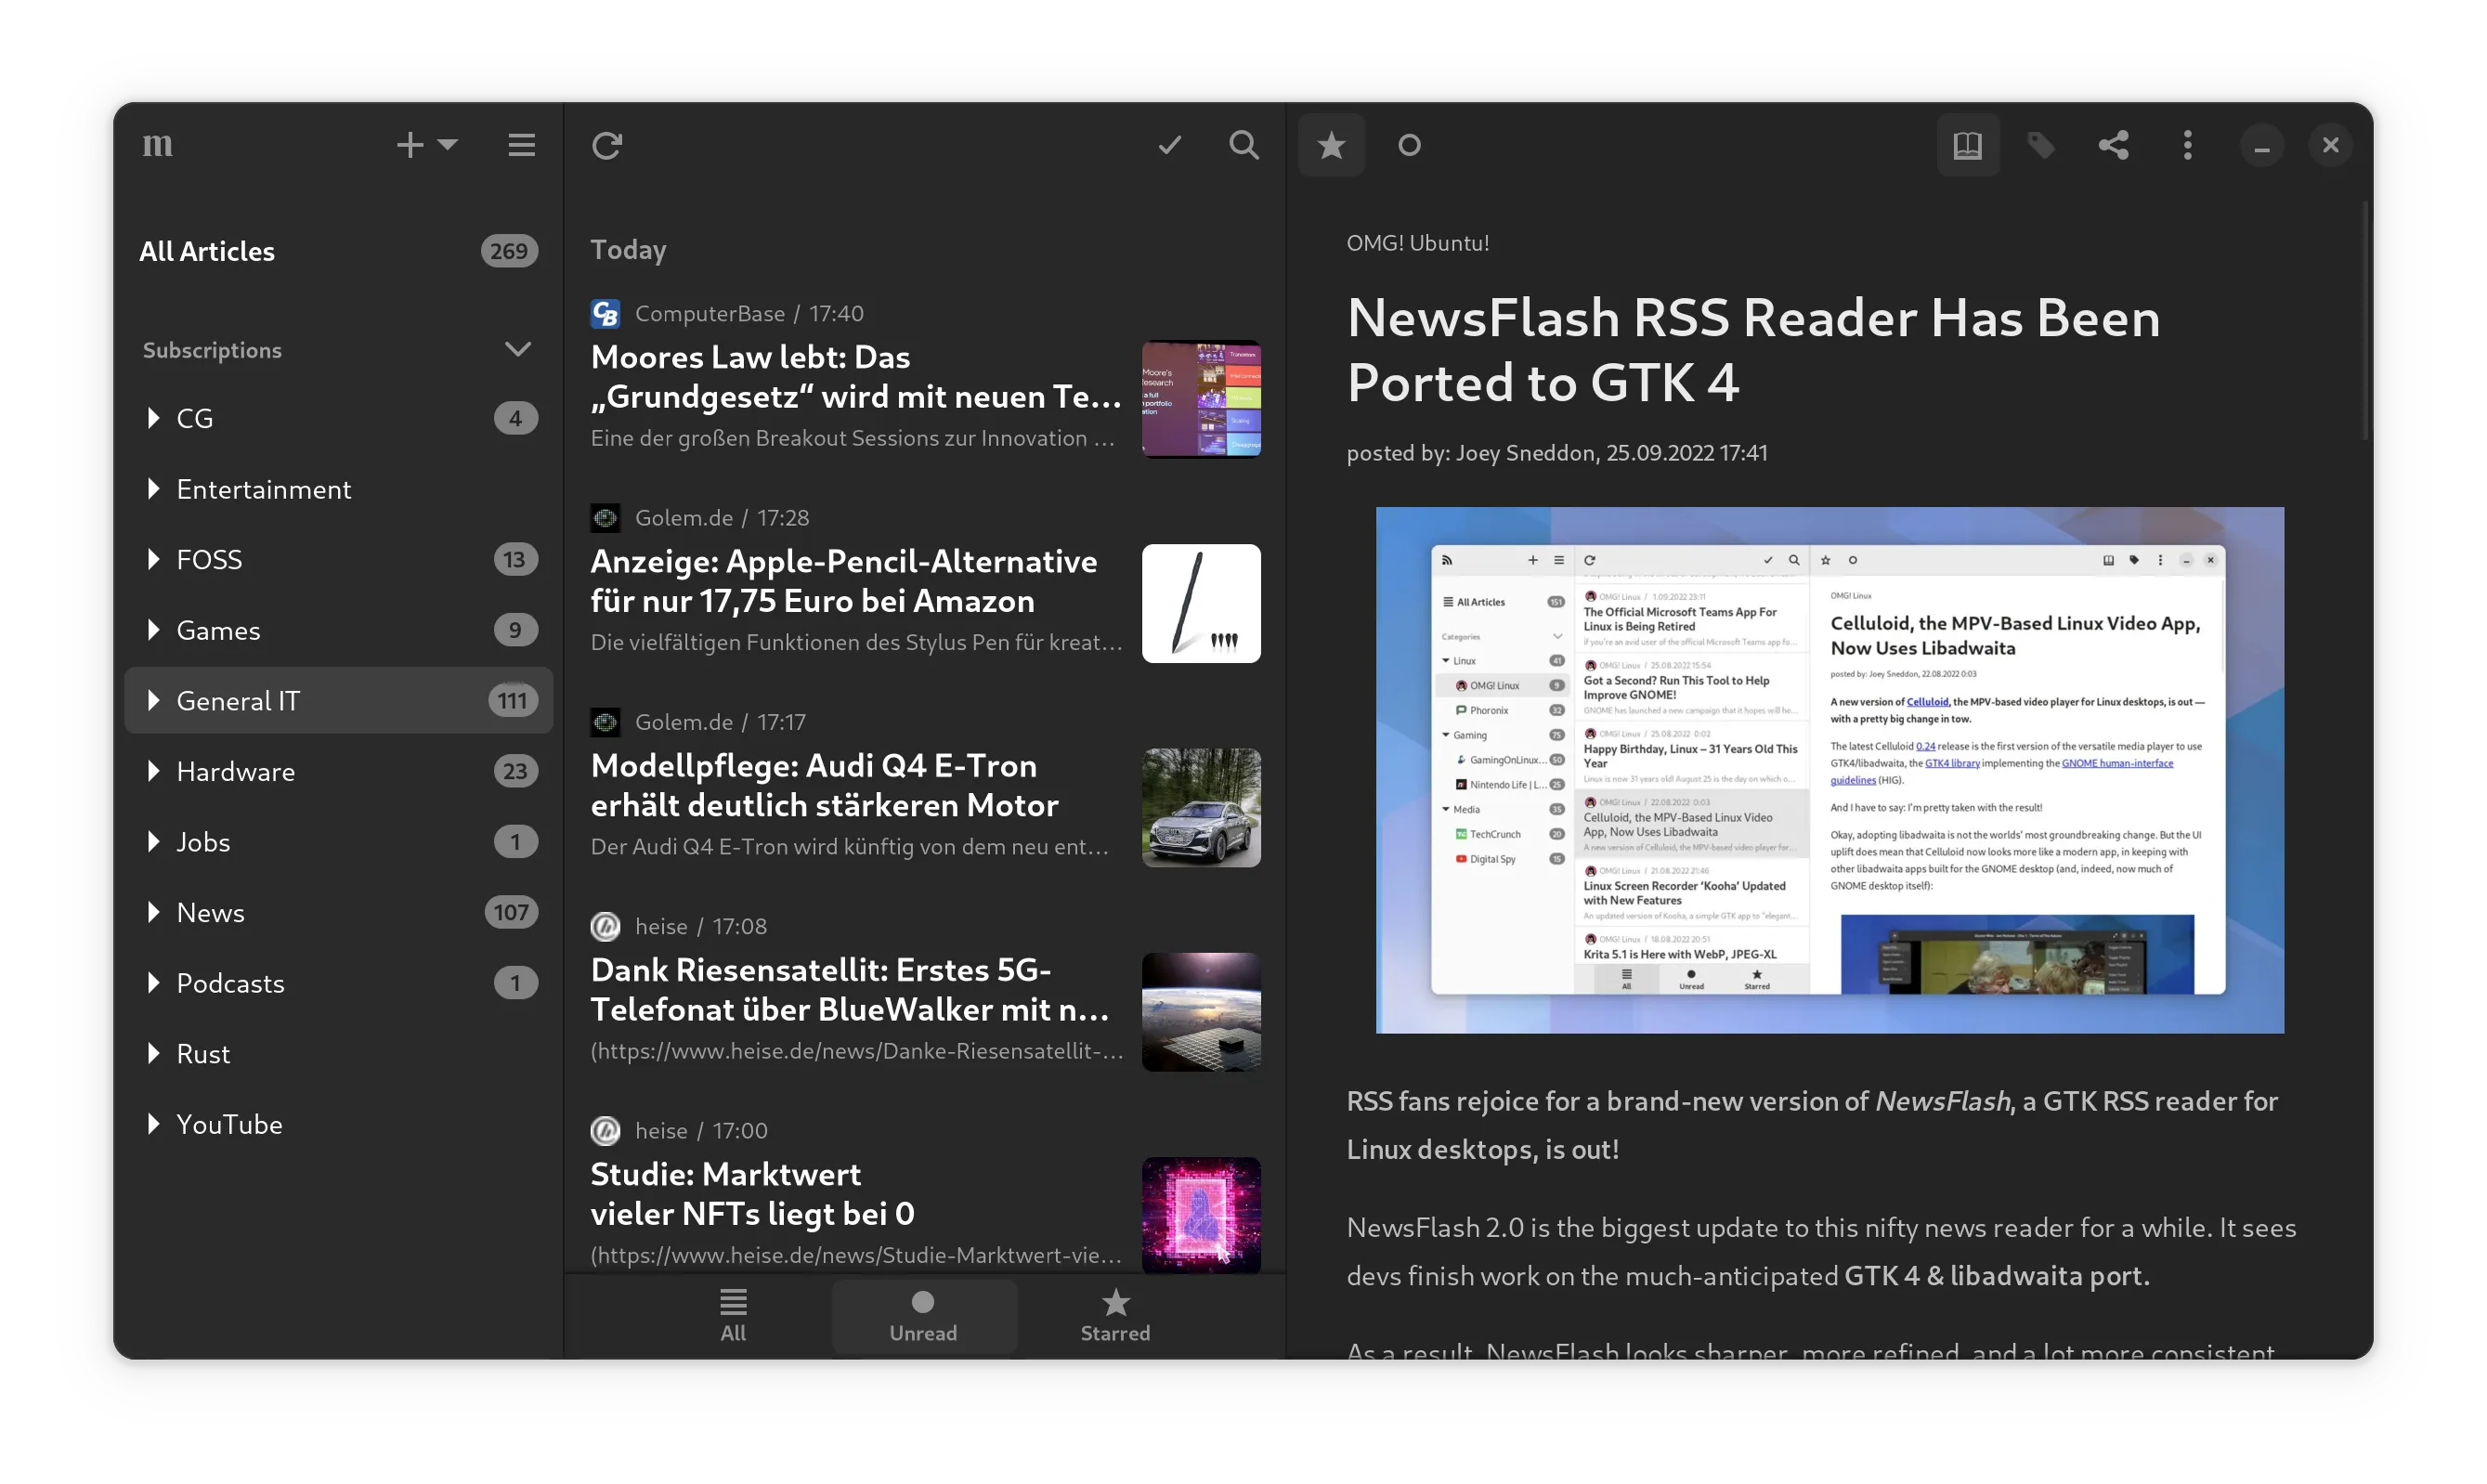
Task: Open the hamburger main menu
Action: pyautogui.click(x=521, y=146)
